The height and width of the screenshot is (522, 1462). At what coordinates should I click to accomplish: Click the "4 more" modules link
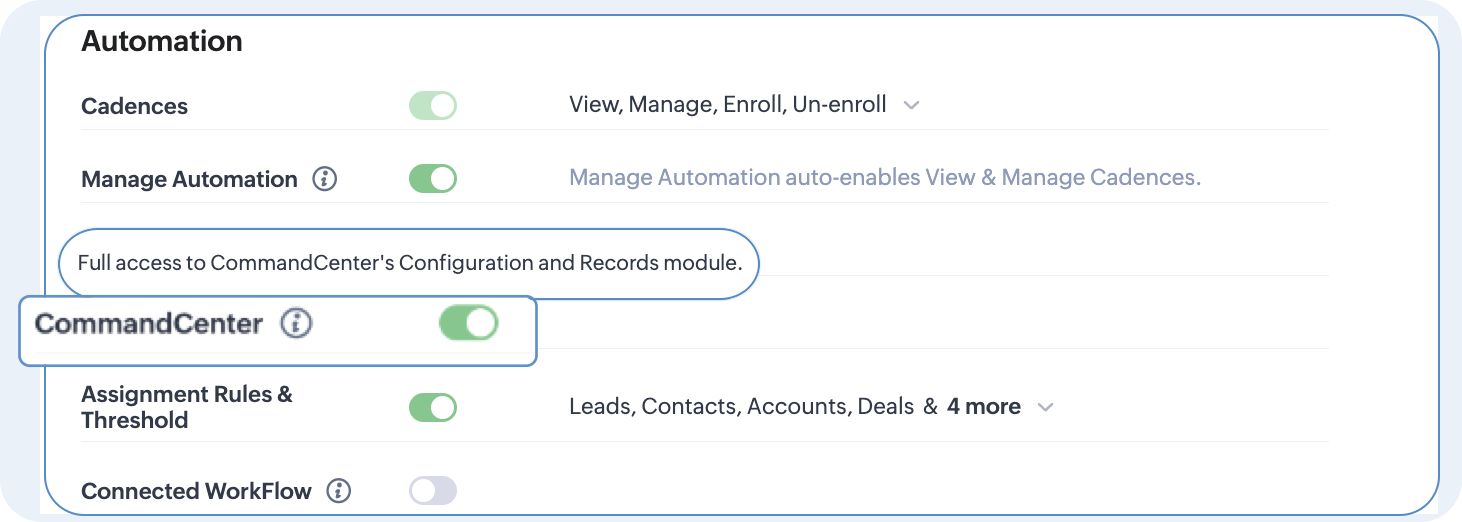click(984, 407)
